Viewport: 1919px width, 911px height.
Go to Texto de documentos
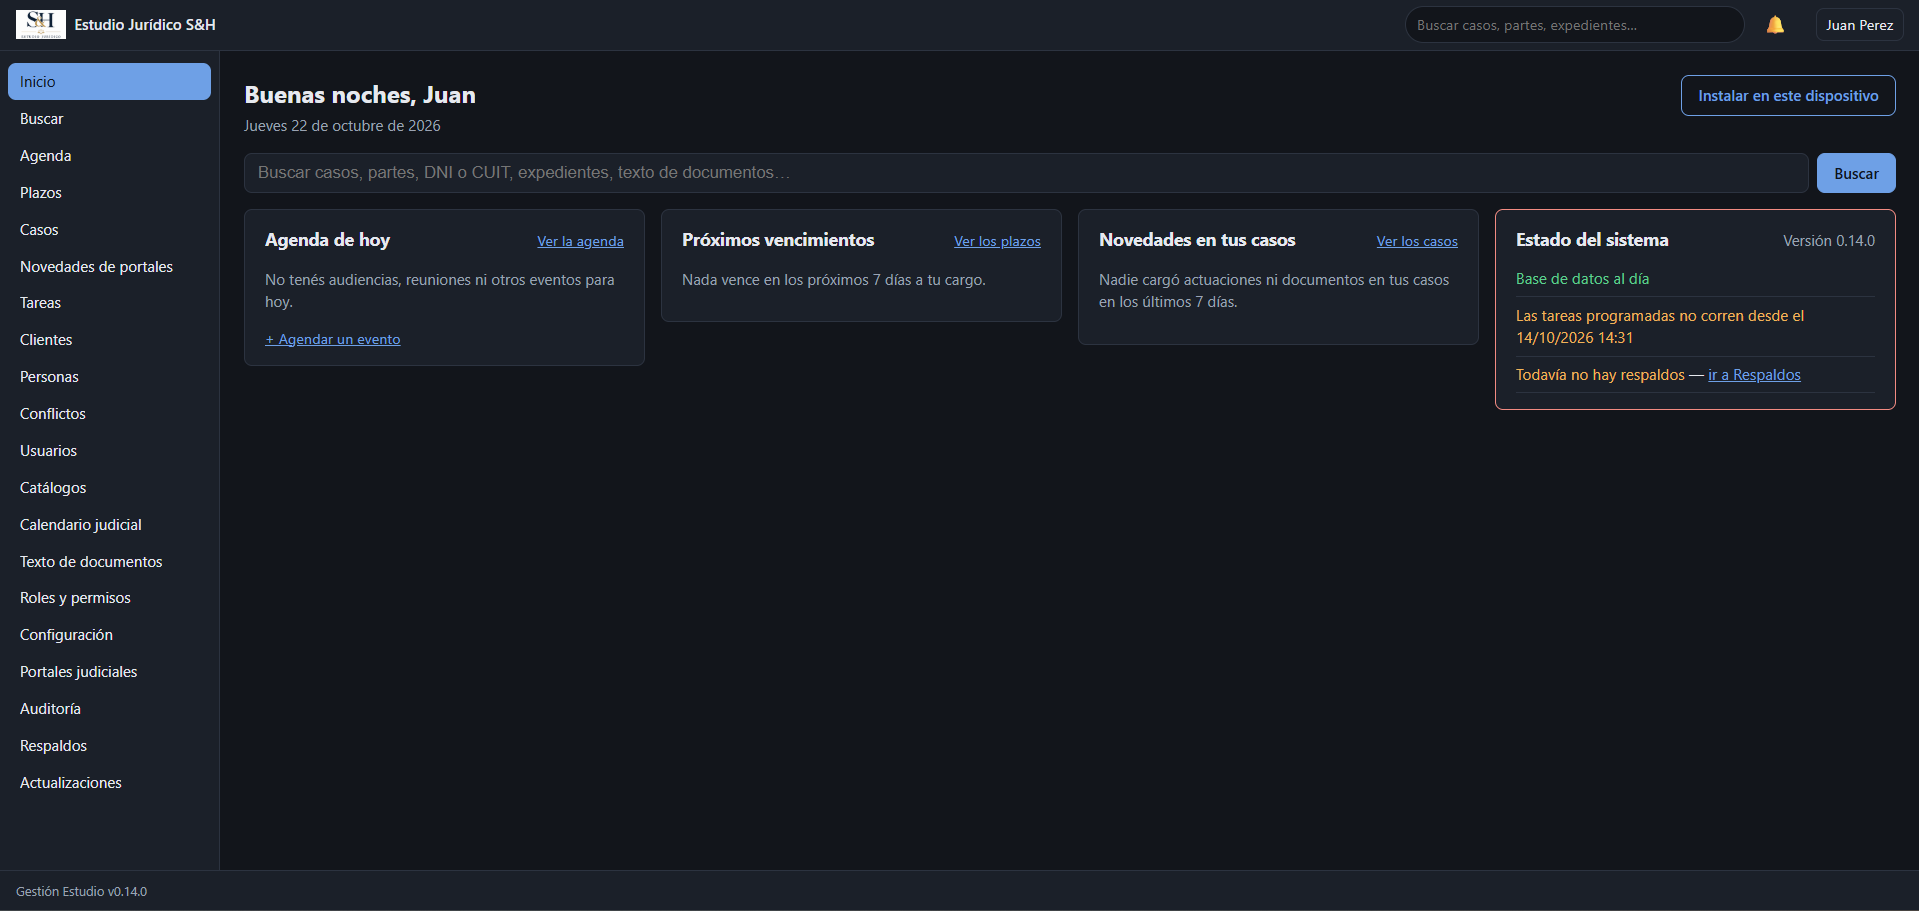point(109,562)
